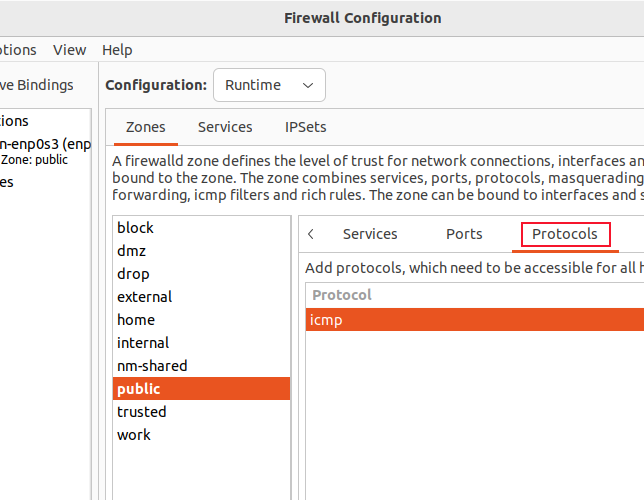
Task: Select the Protocols sub-tab
Action: coord(565,234)
